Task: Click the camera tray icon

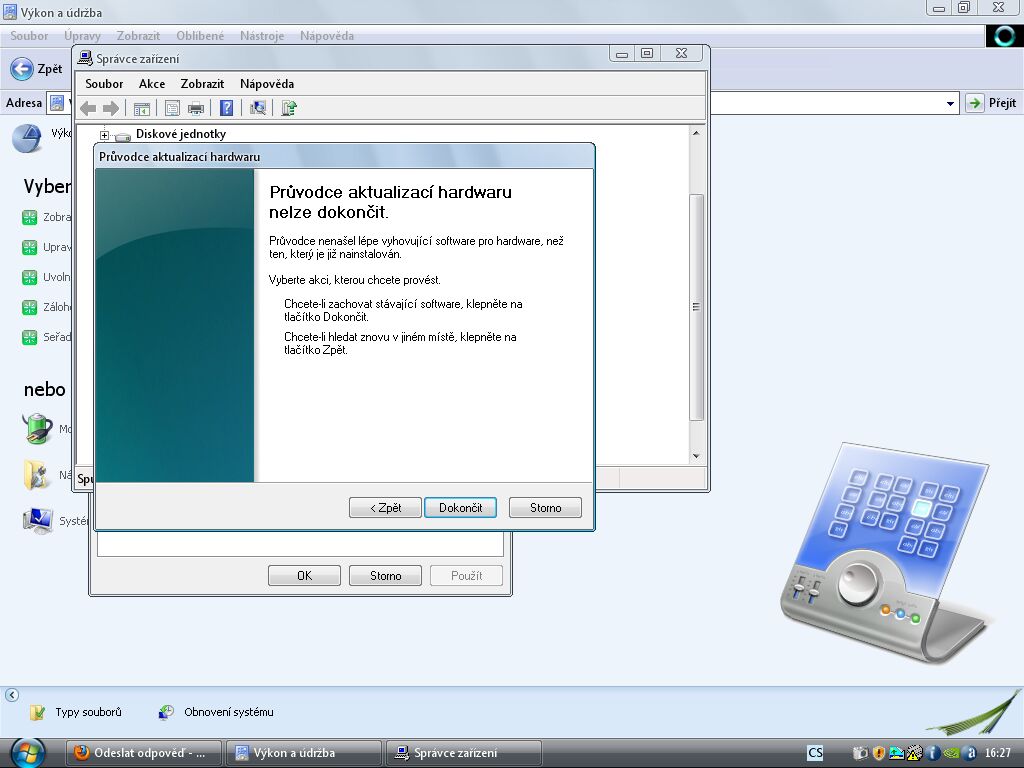Action: 860,753
